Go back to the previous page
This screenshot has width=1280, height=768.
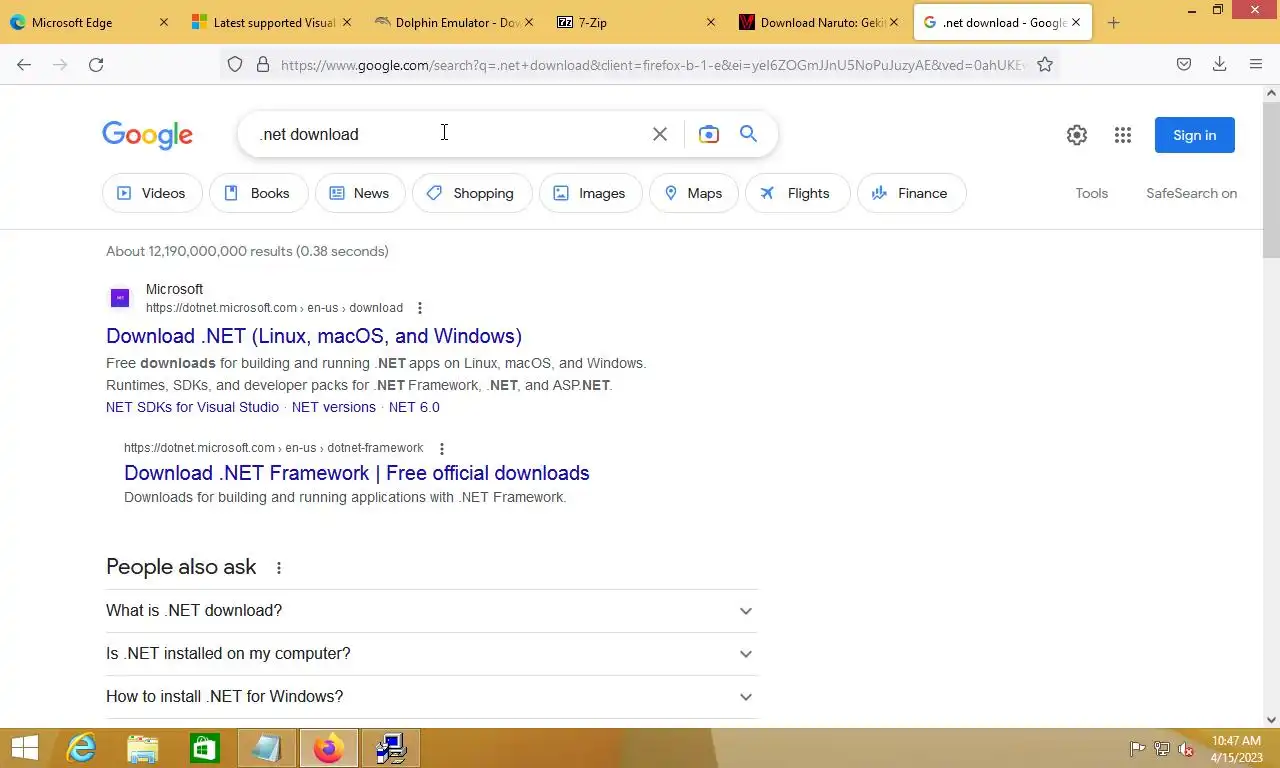[x=24, y=64]
